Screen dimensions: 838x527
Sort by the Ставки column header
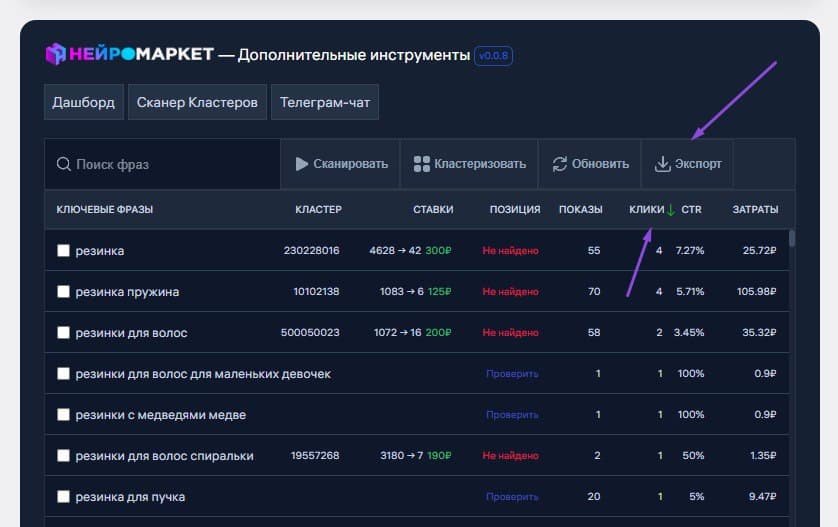click(433, 210)
